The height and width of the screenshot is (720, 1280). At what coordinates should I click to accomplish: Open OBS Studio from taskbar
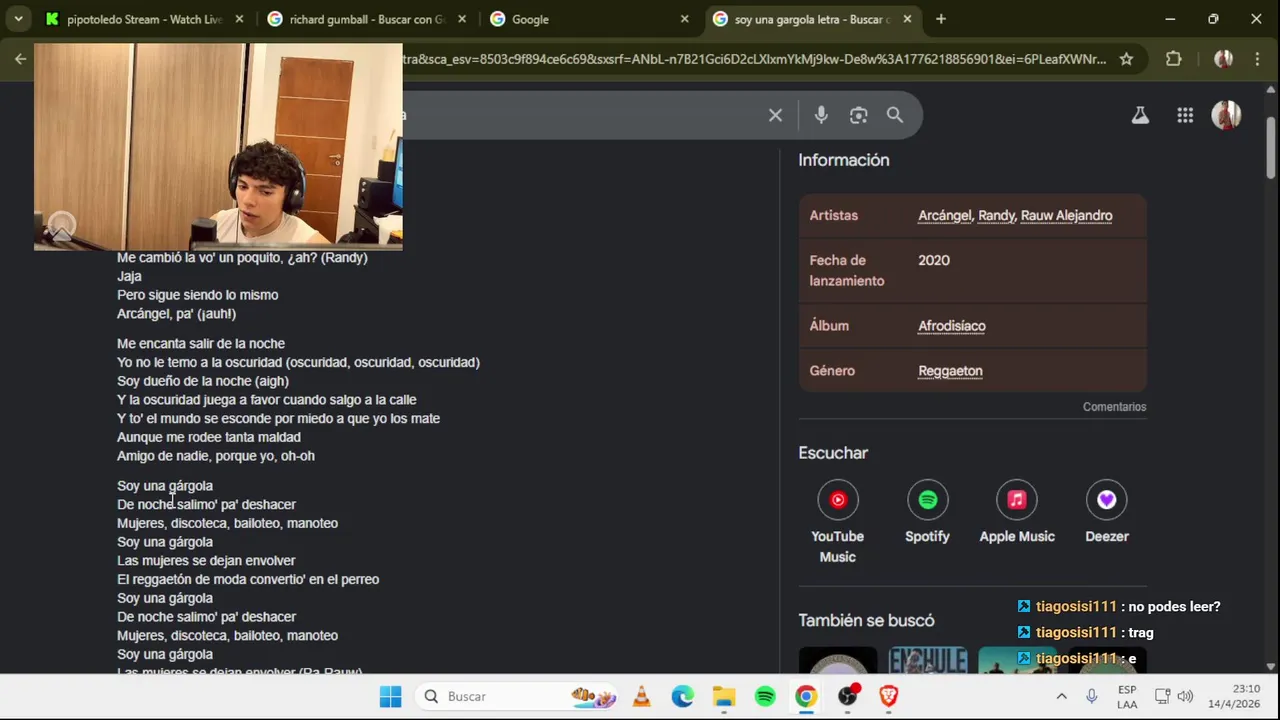848,696
